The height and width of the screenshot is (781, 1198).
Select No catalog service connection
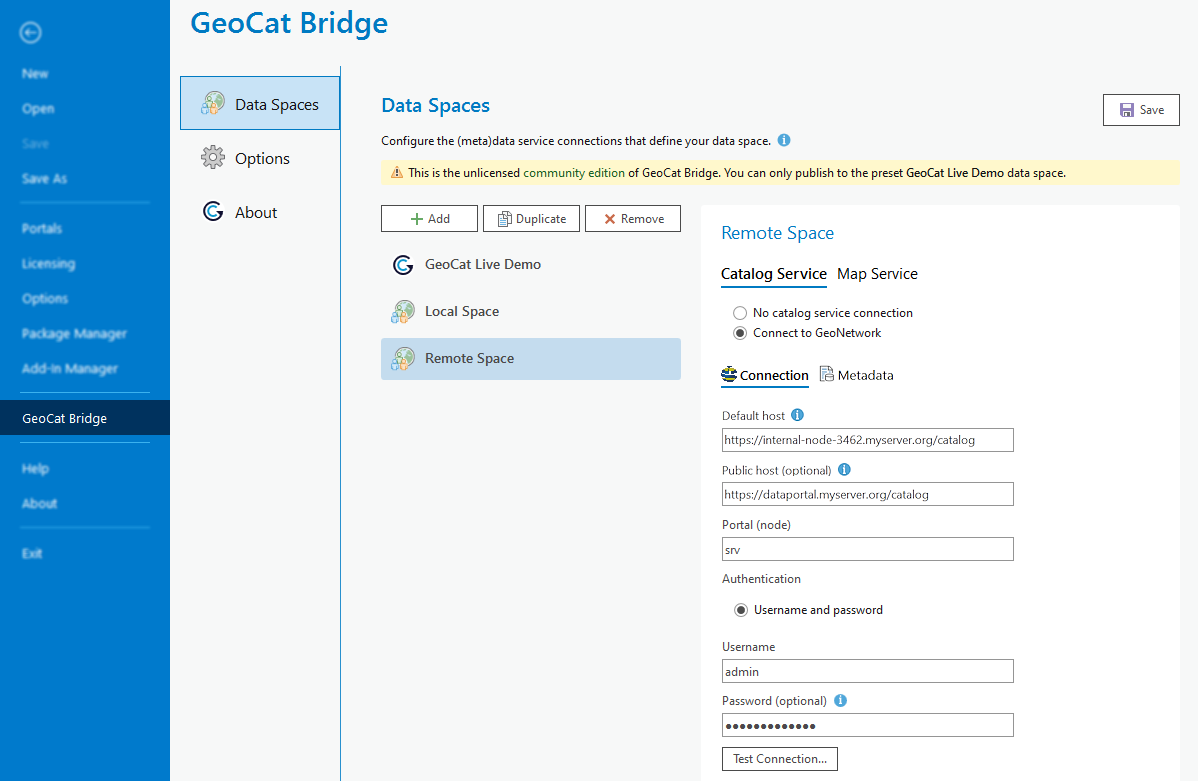tap(740, 313)
